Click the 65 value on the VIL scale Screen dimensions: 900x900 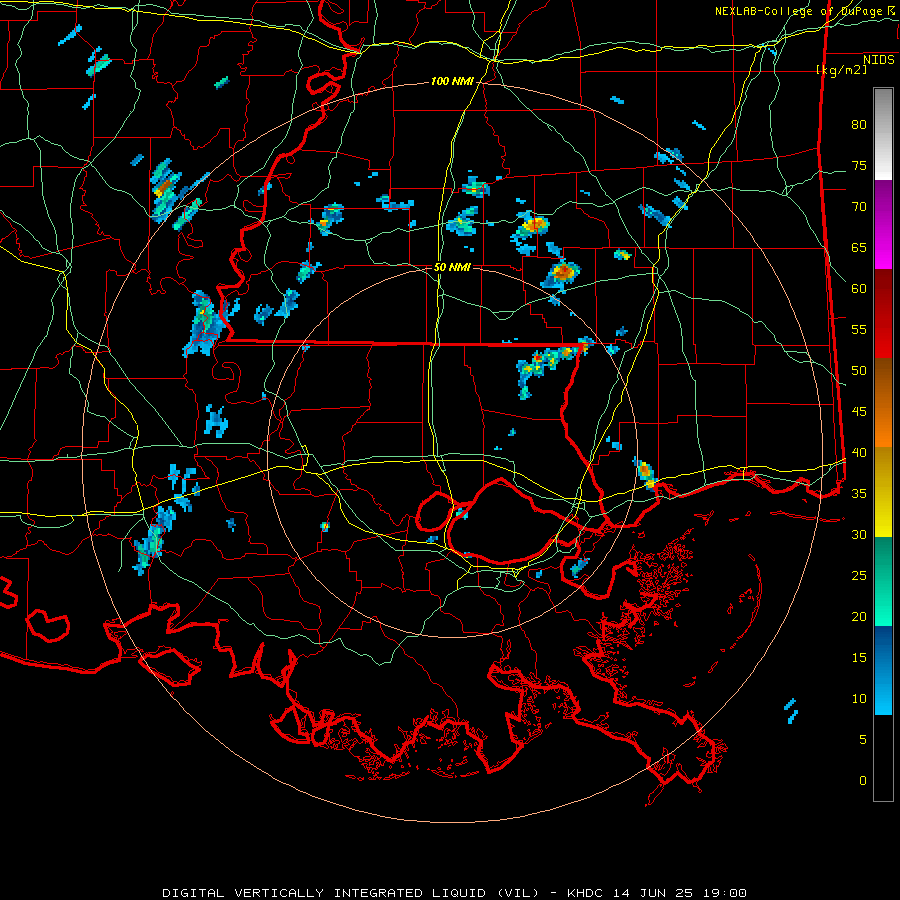[859, 247]
